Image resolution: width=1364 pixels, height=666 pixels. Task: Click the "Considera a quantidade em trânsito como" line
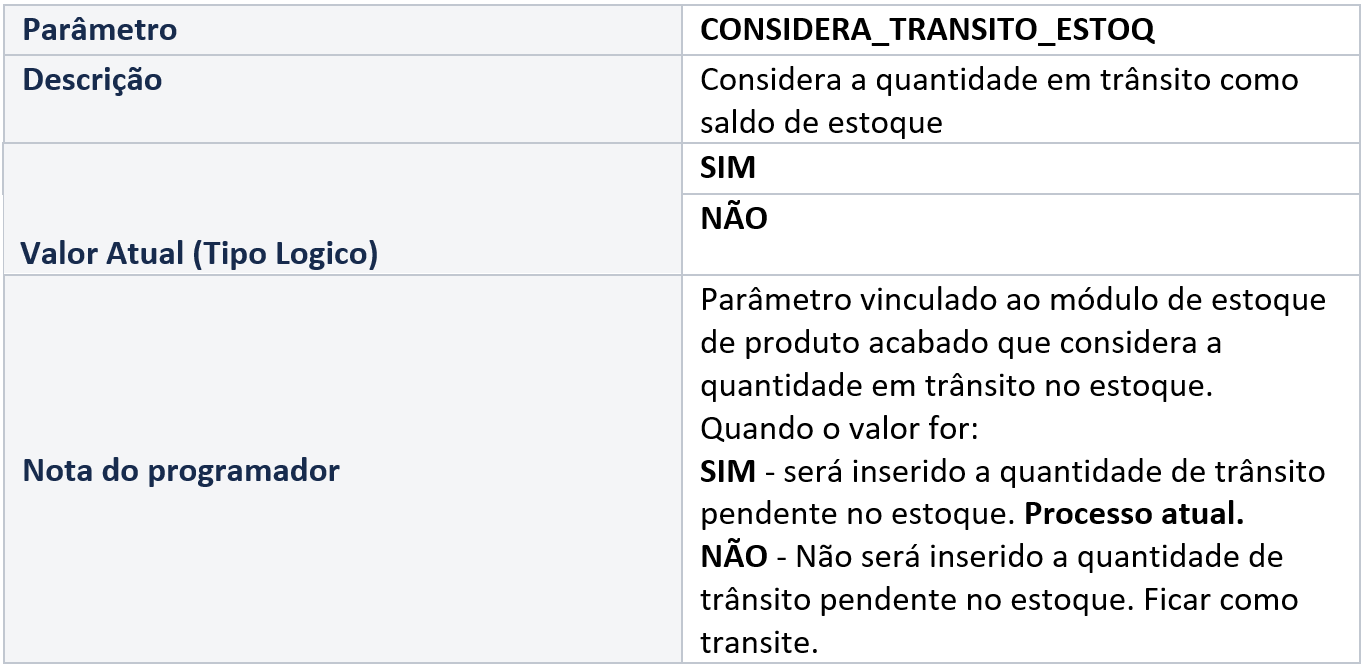tap(999, 80)
